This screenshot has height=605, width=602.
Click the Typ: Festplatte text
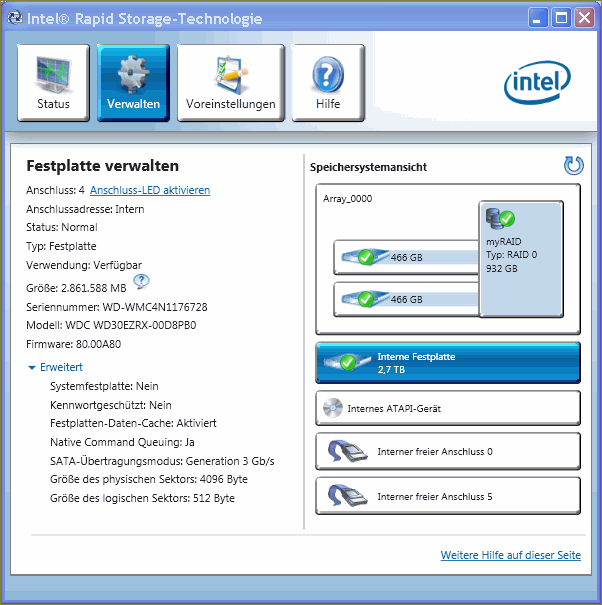[61, 246]
